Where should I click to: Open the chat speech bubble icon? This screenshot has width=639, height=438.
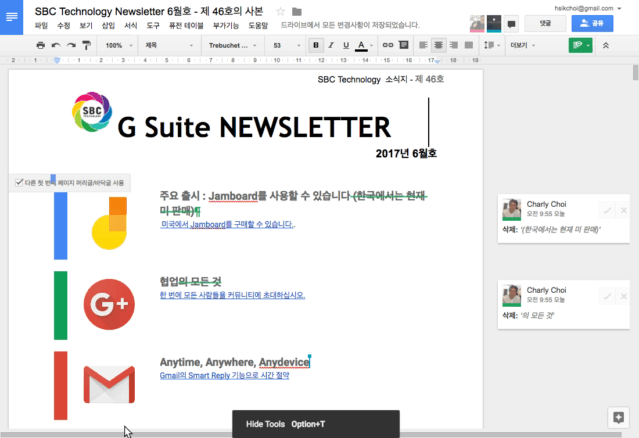click(x=511, y=24)
